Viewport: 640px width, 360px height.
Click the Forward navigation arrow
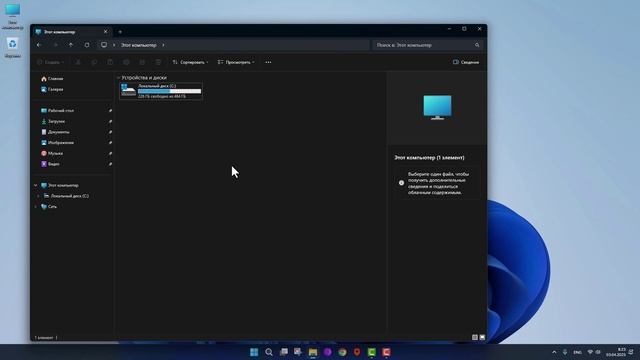(x=55, y=45)
